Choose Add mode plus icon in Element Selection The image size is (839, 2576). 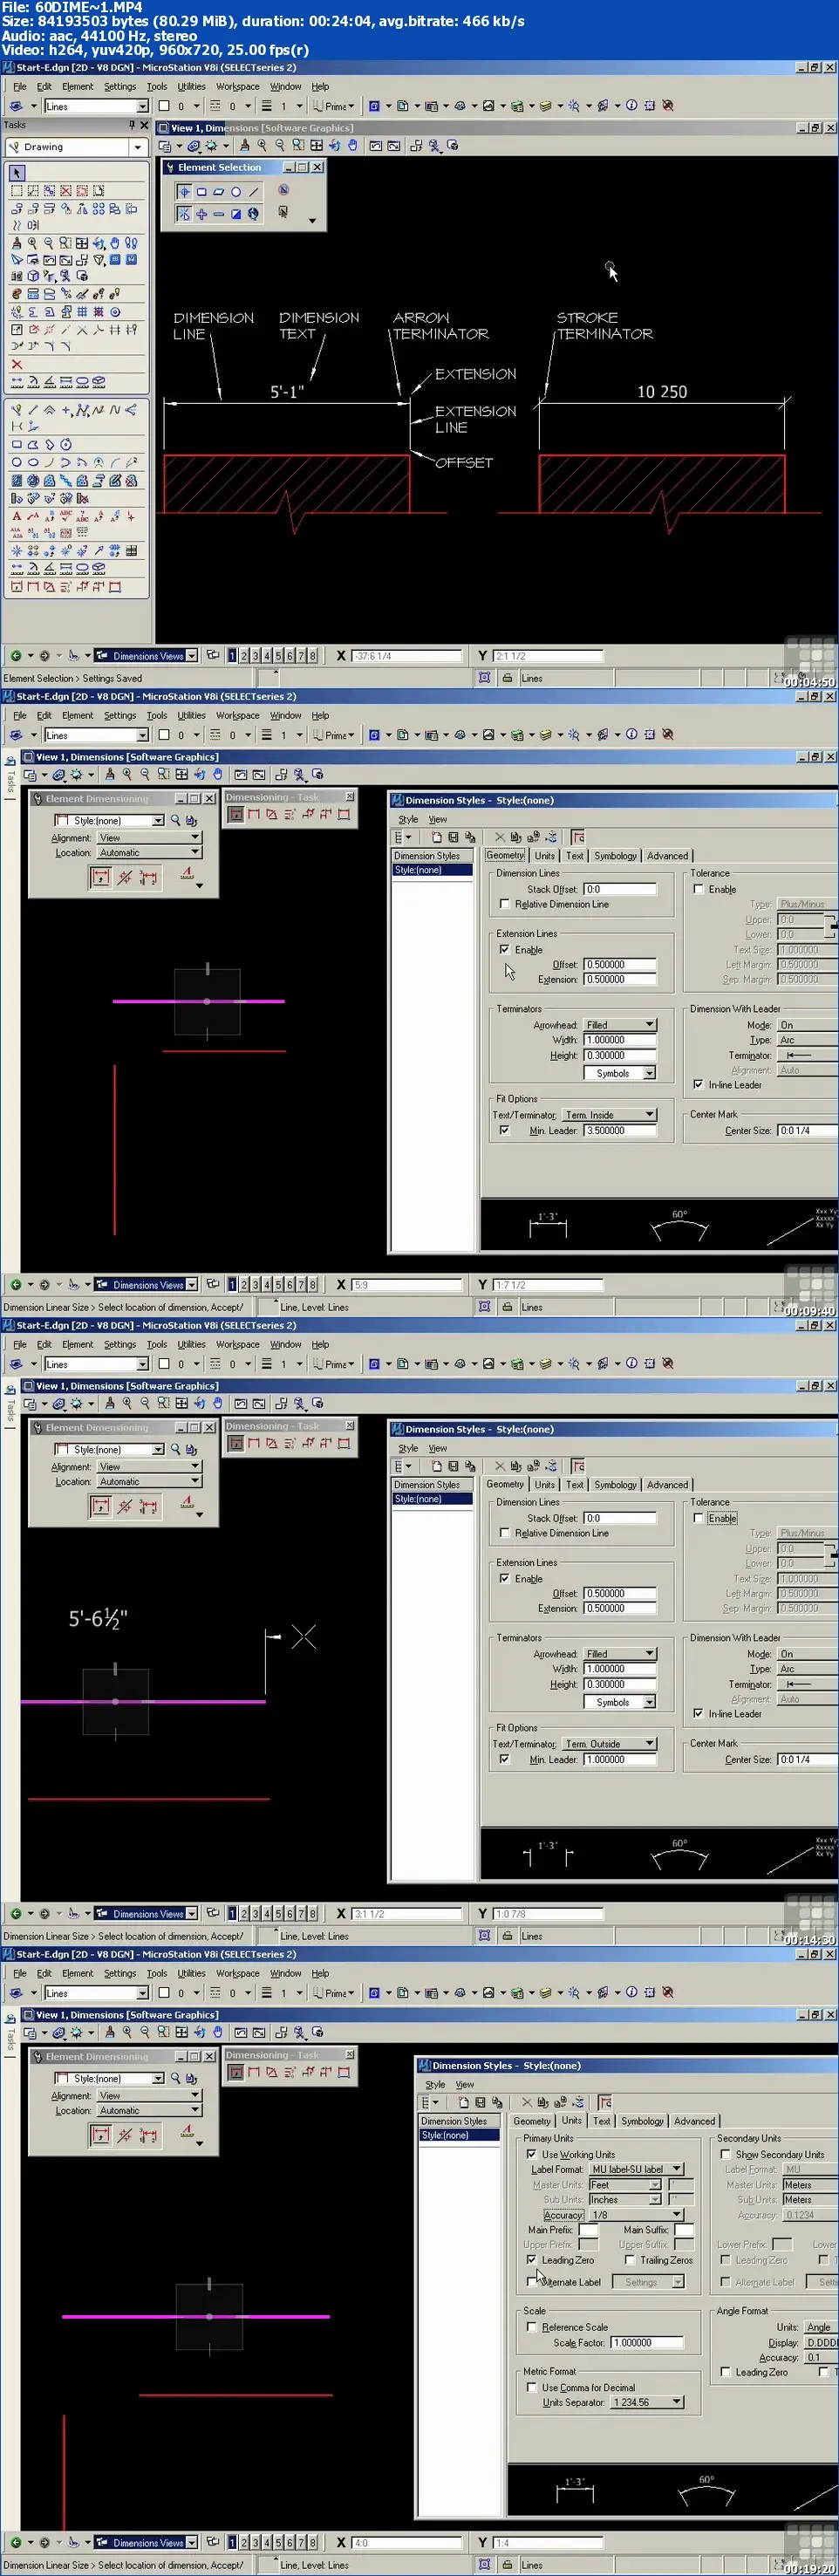(x=201, y=213)
